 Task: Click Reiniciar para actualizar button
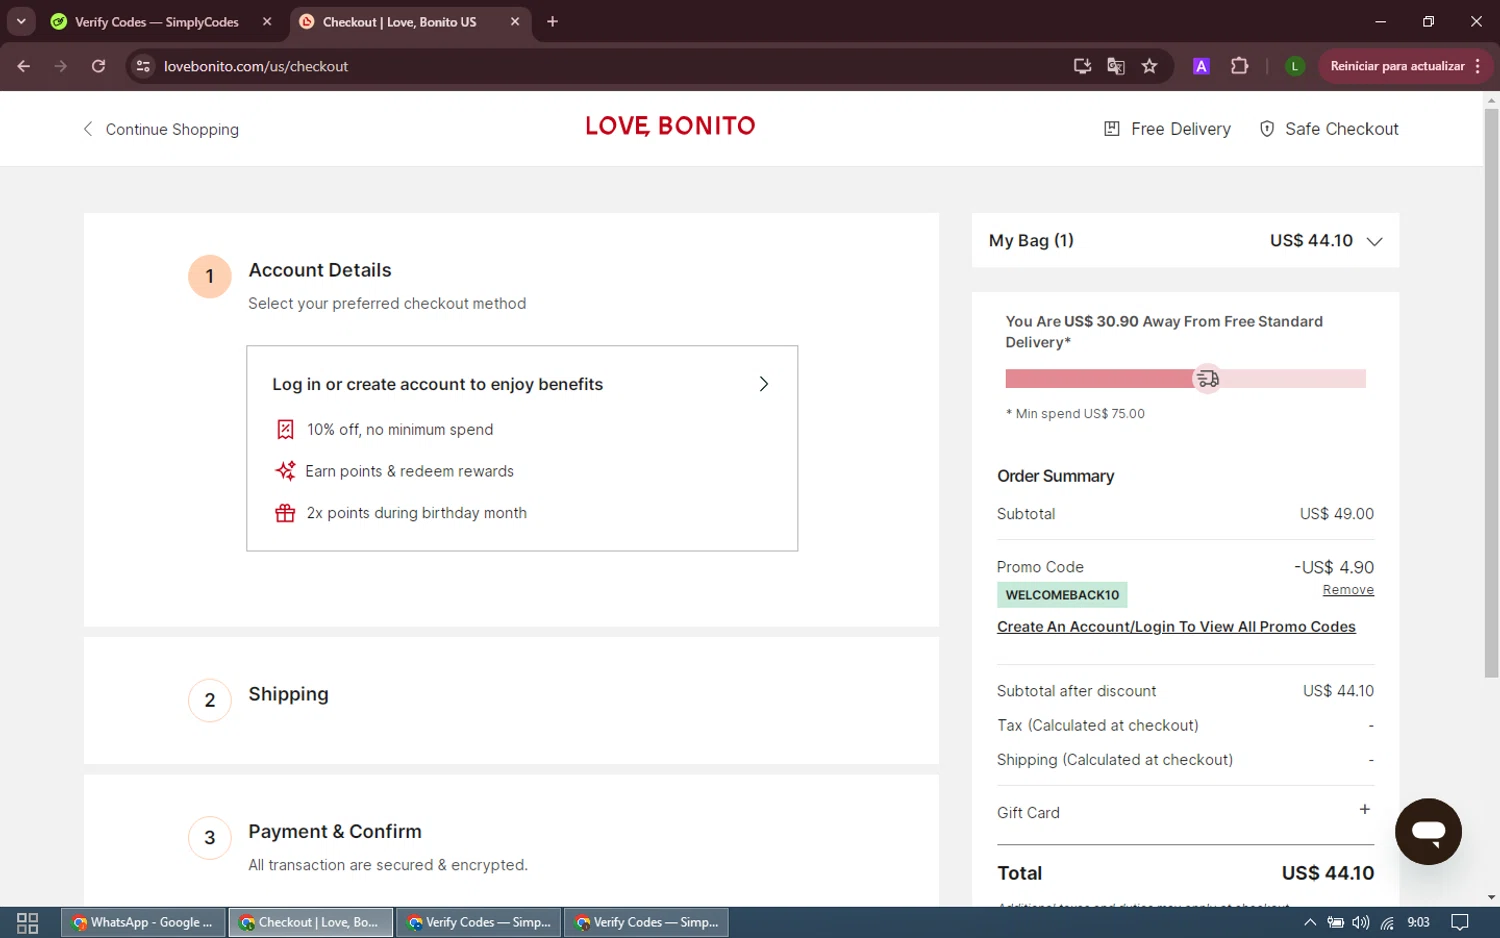point(1405,66)
